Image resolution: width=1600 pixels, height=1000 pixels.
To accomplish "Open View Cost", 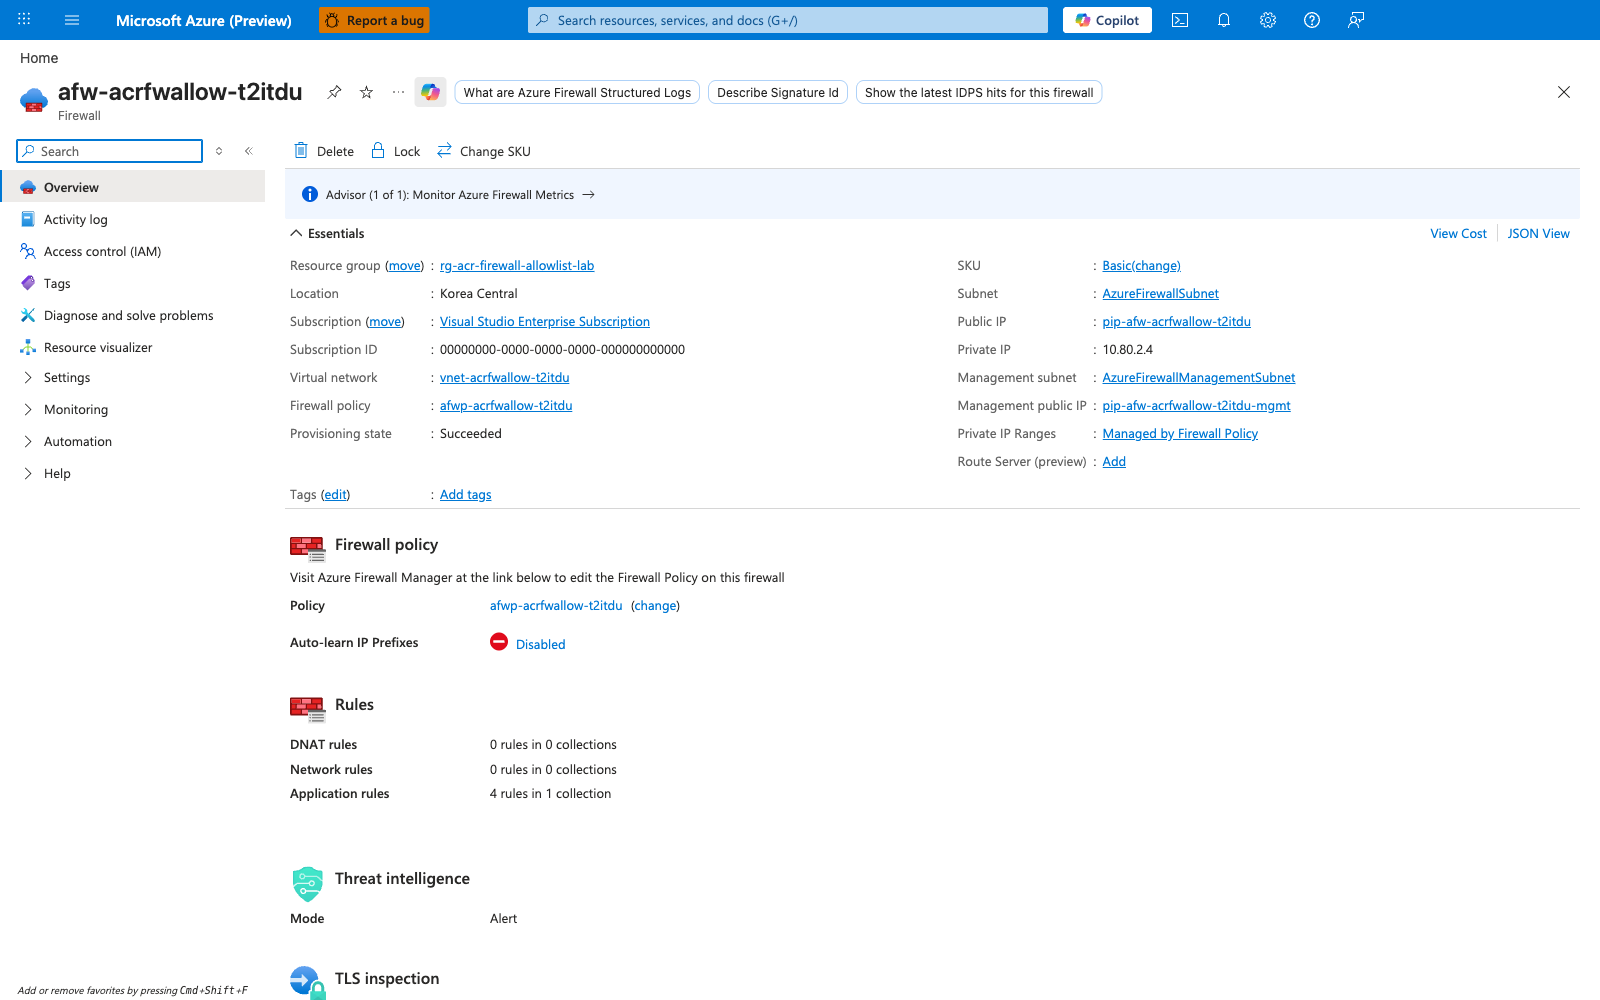I will (1458, 233).
